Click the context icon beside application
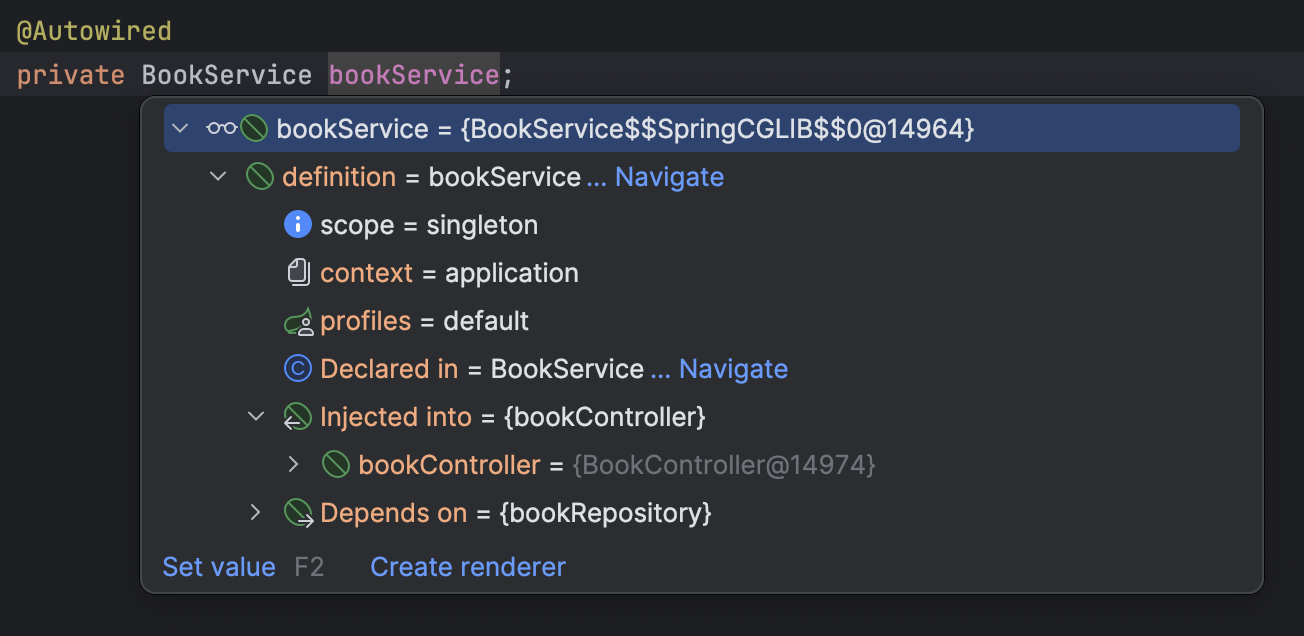1304x636 pixels. [297, 272]
